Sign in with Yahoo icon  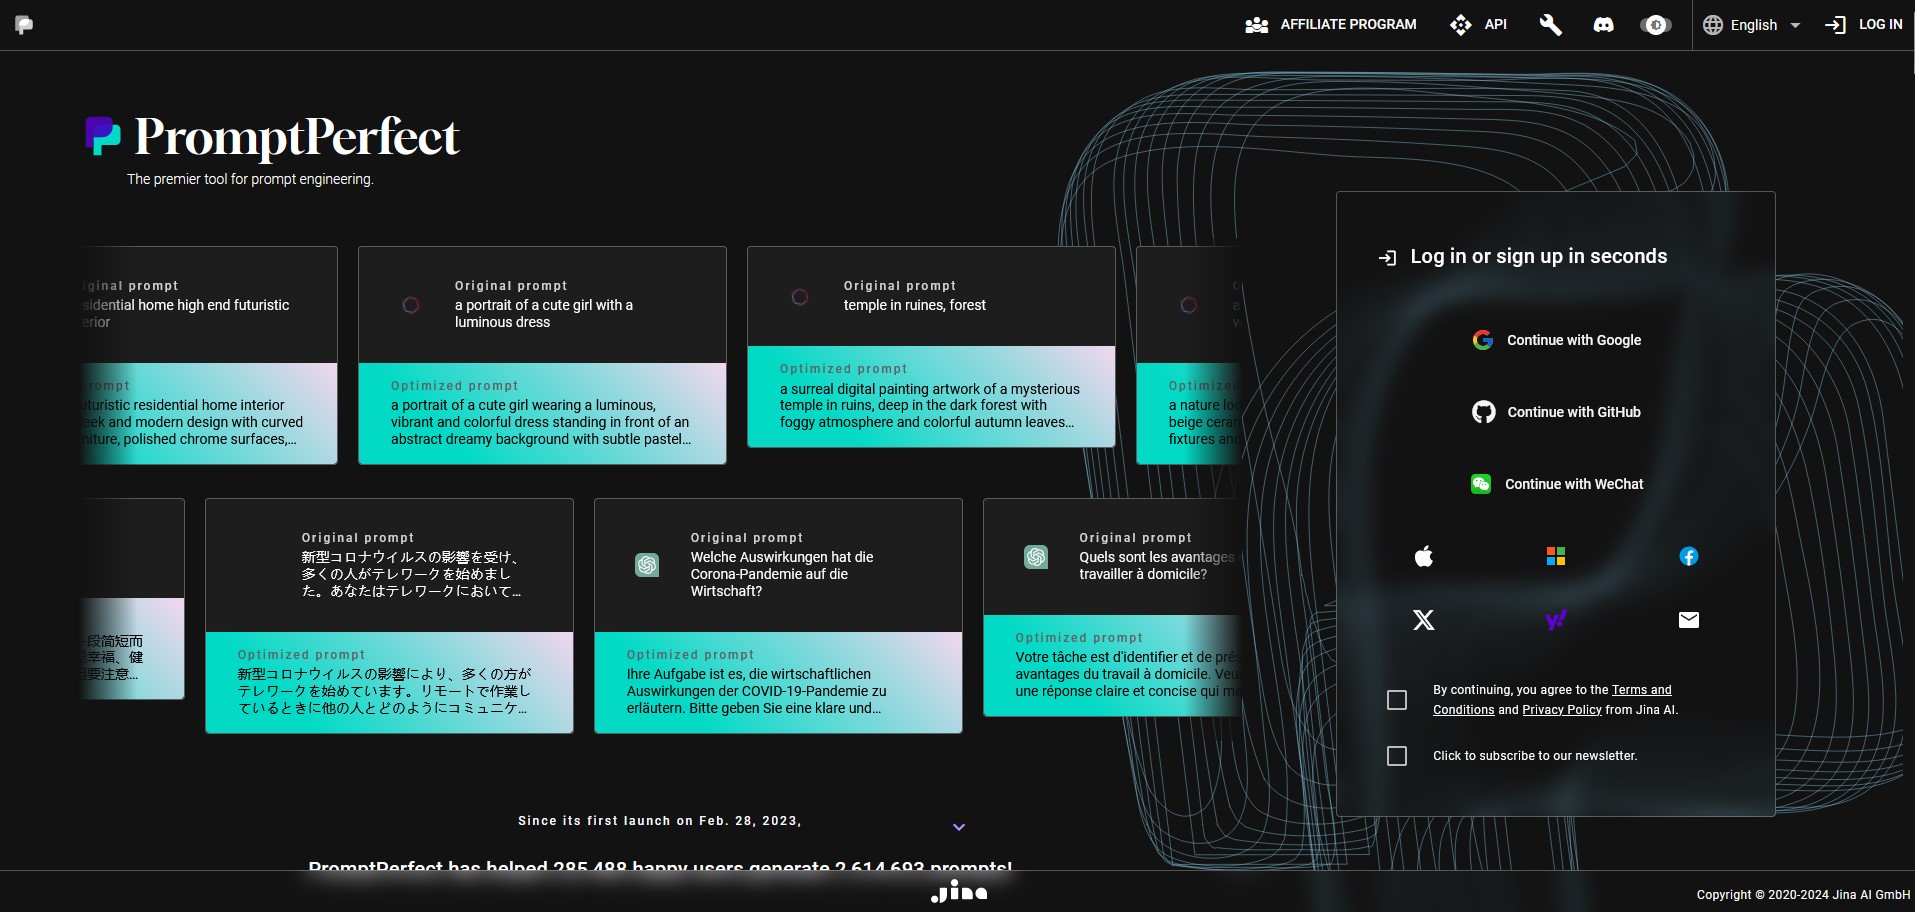click(x=1556, y=620)
